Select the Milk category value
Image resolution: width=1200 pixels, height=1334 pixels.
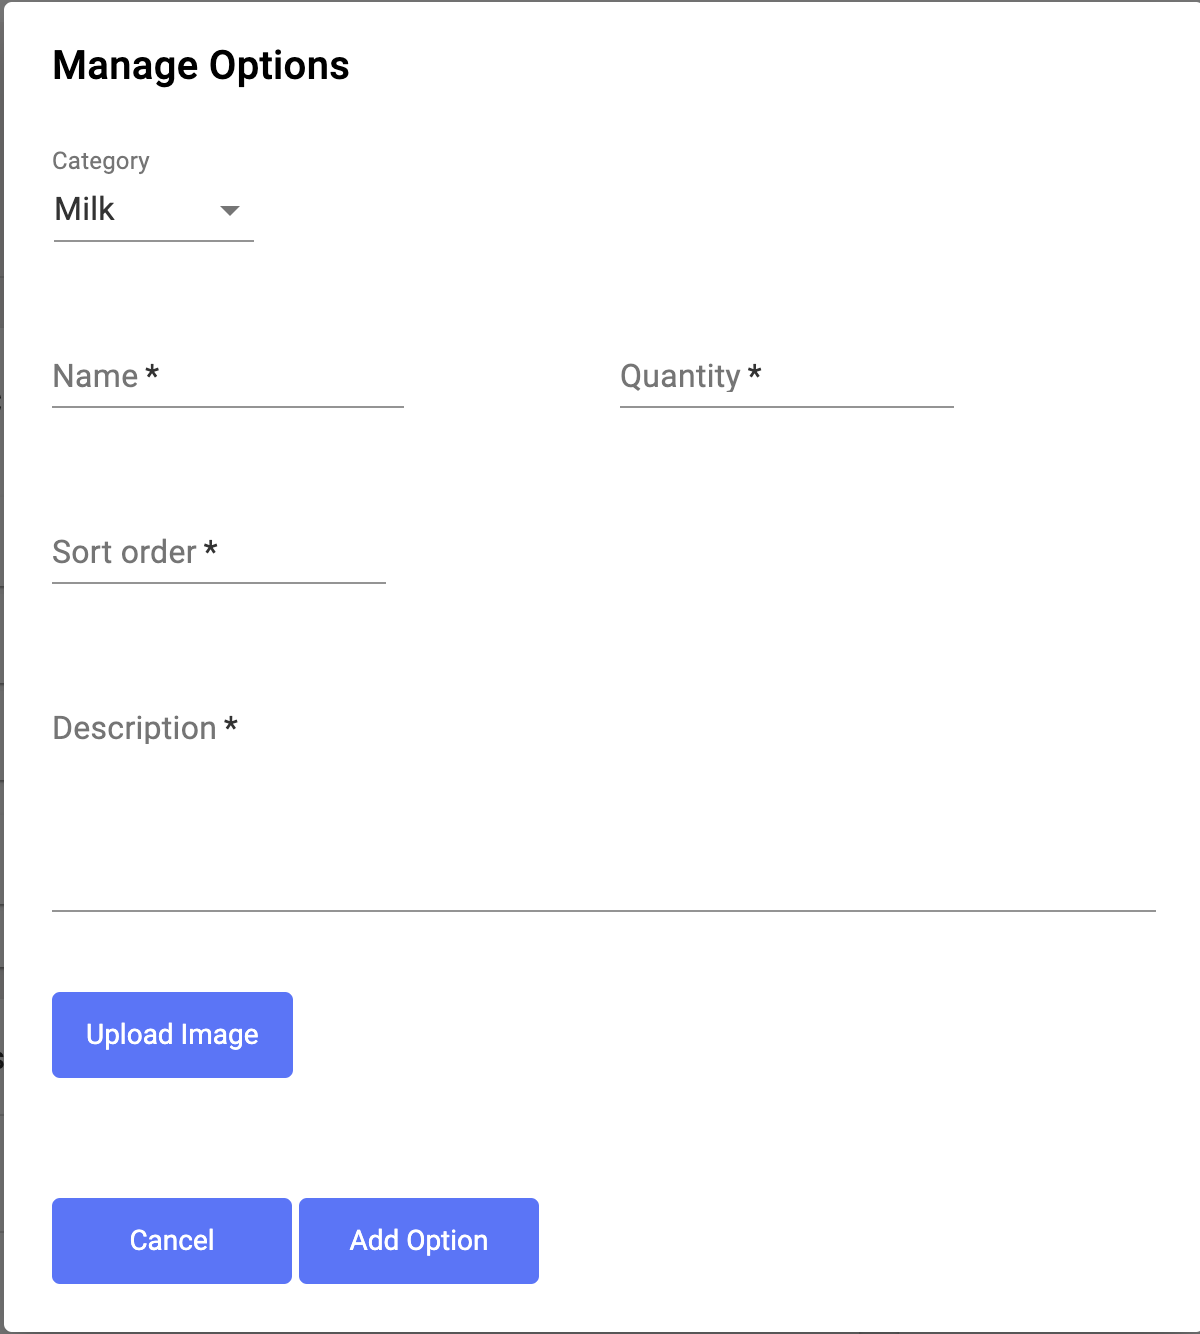coord(85,209)
